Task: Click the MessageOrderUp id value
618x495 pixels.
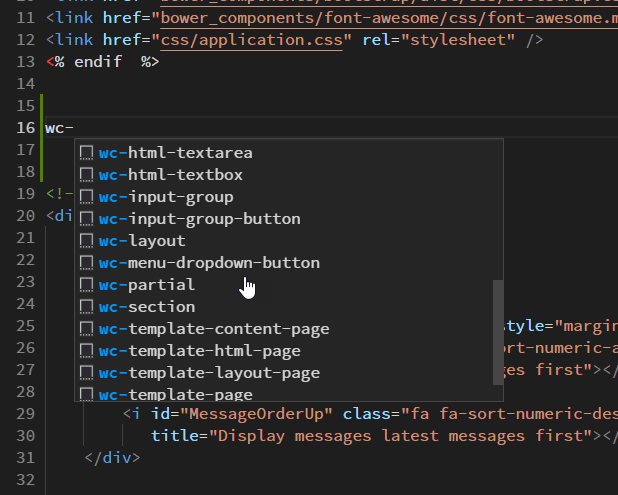Action: [256, 414]
